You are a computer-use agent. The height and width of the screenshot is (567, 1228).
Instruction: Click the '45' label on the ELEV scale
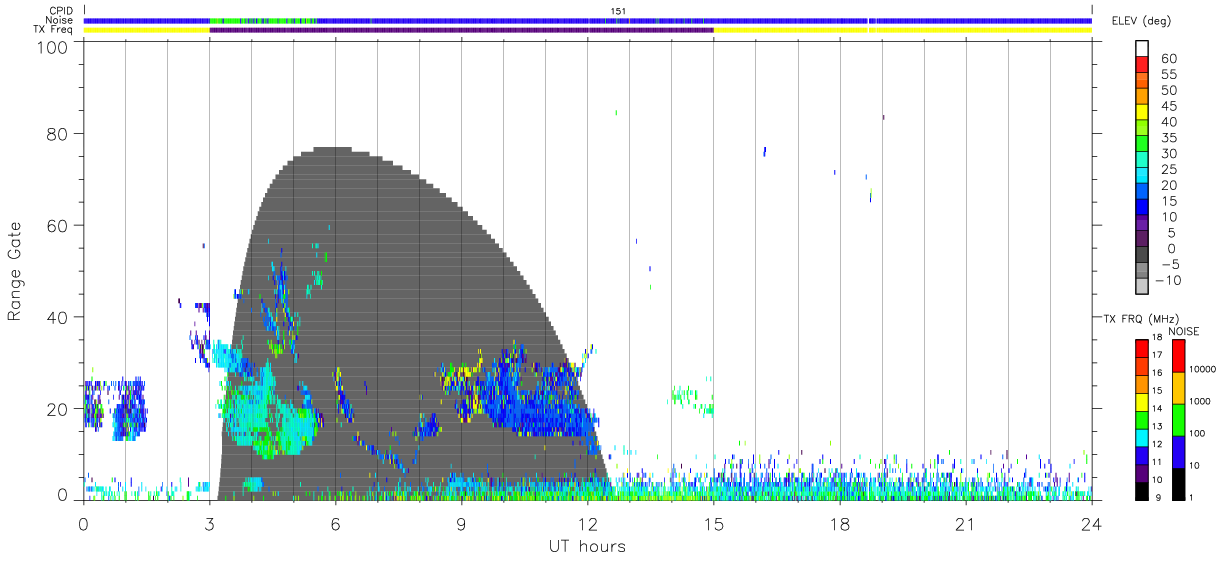click(x=1168, y=106)
